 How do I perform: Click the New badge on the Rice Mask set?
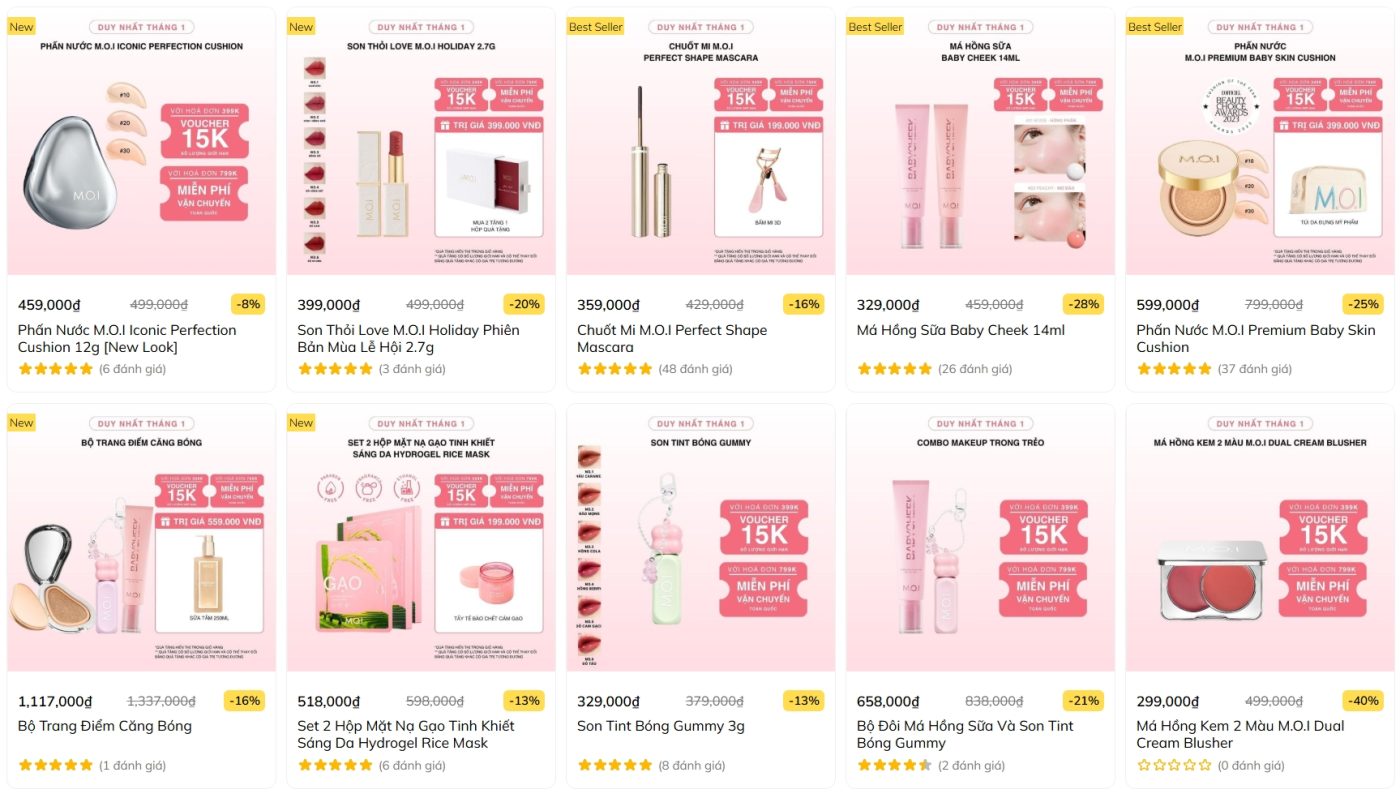tap(301, 423)
